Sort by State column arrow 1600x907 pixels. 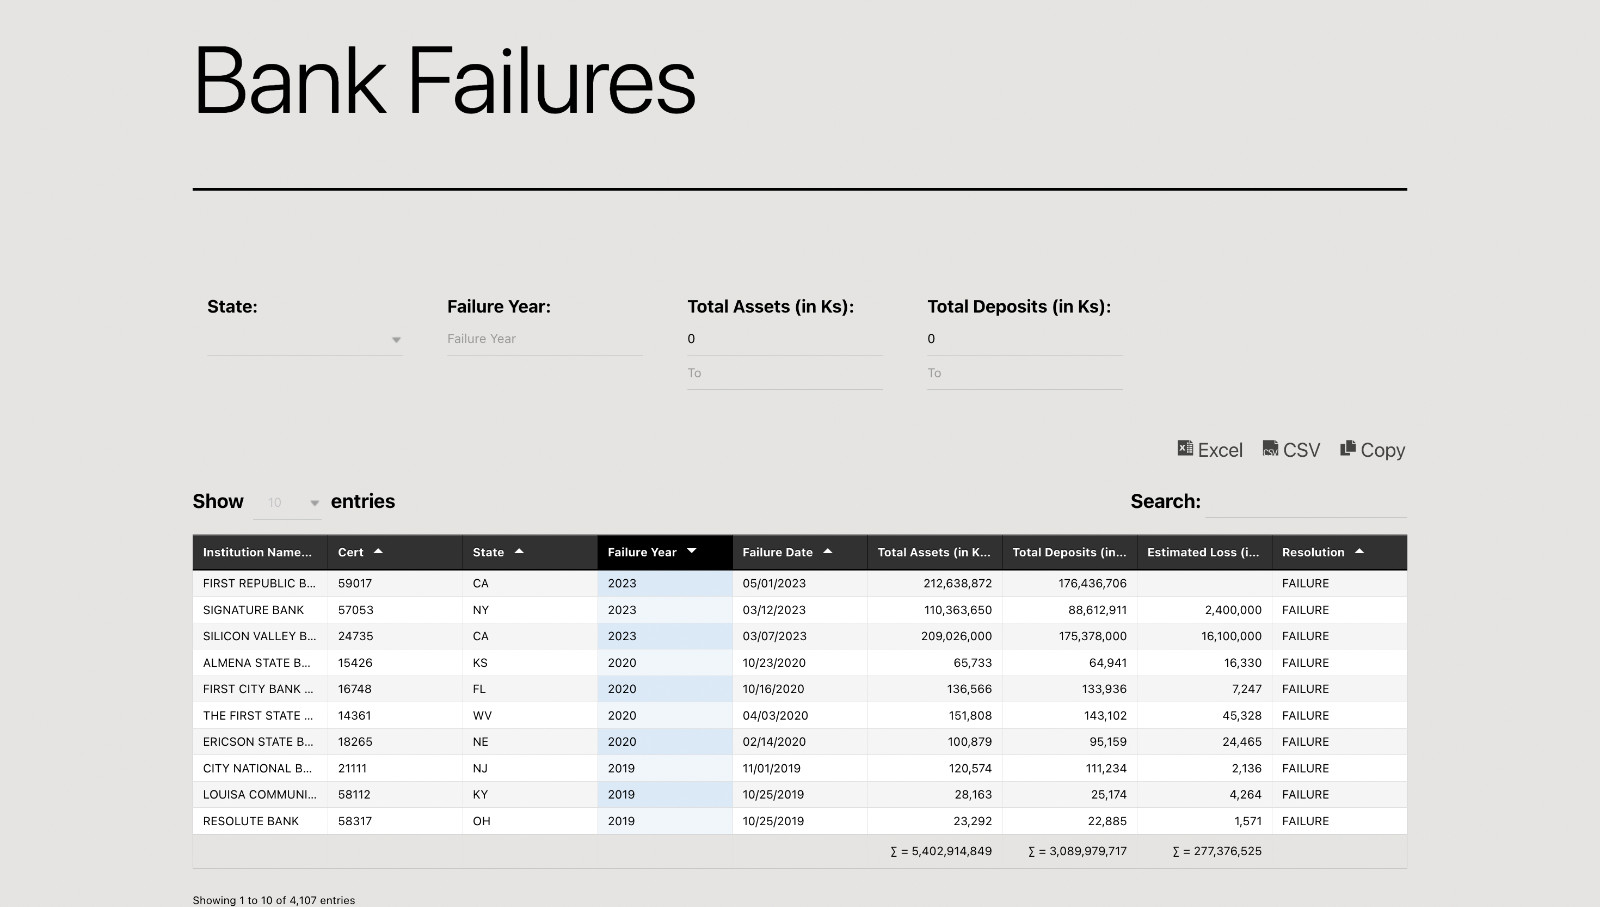[519, 552]
